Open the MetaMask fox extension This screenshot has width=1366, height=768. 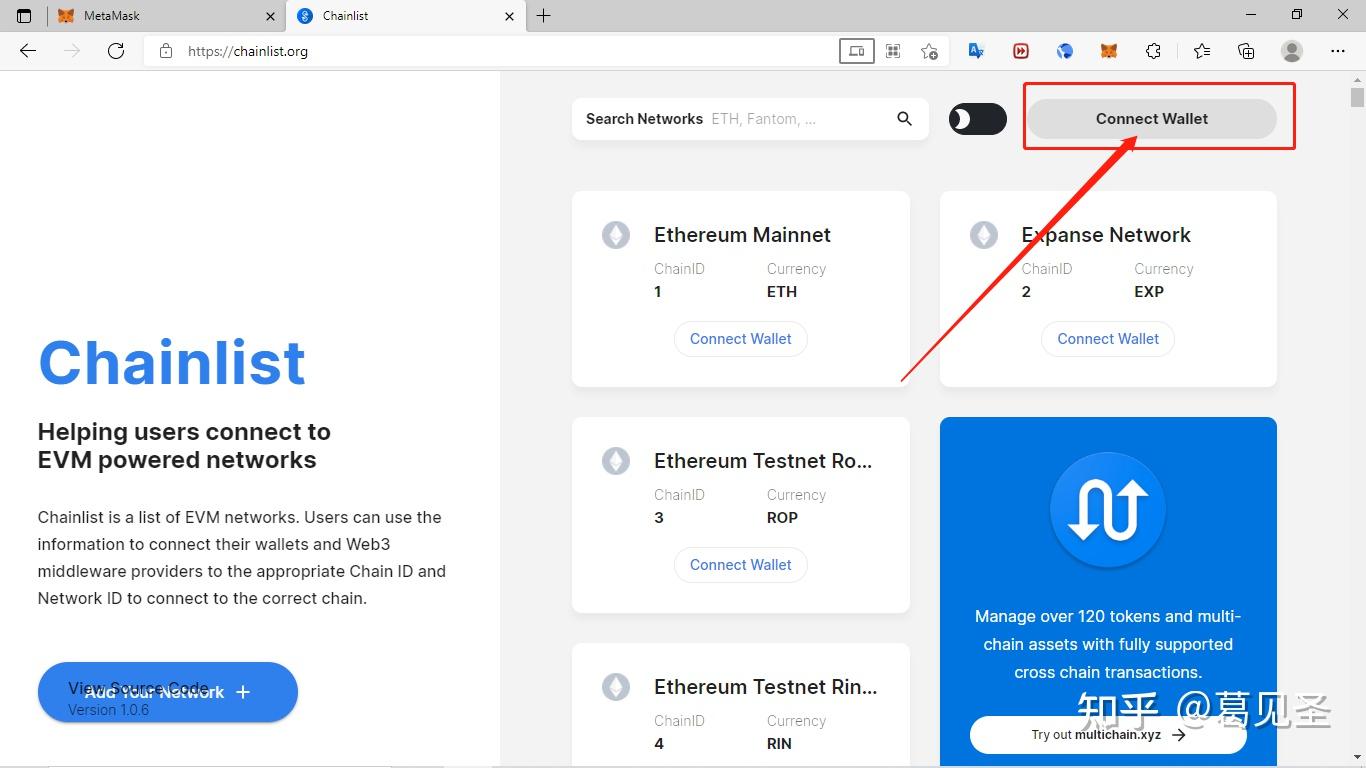1109,51
